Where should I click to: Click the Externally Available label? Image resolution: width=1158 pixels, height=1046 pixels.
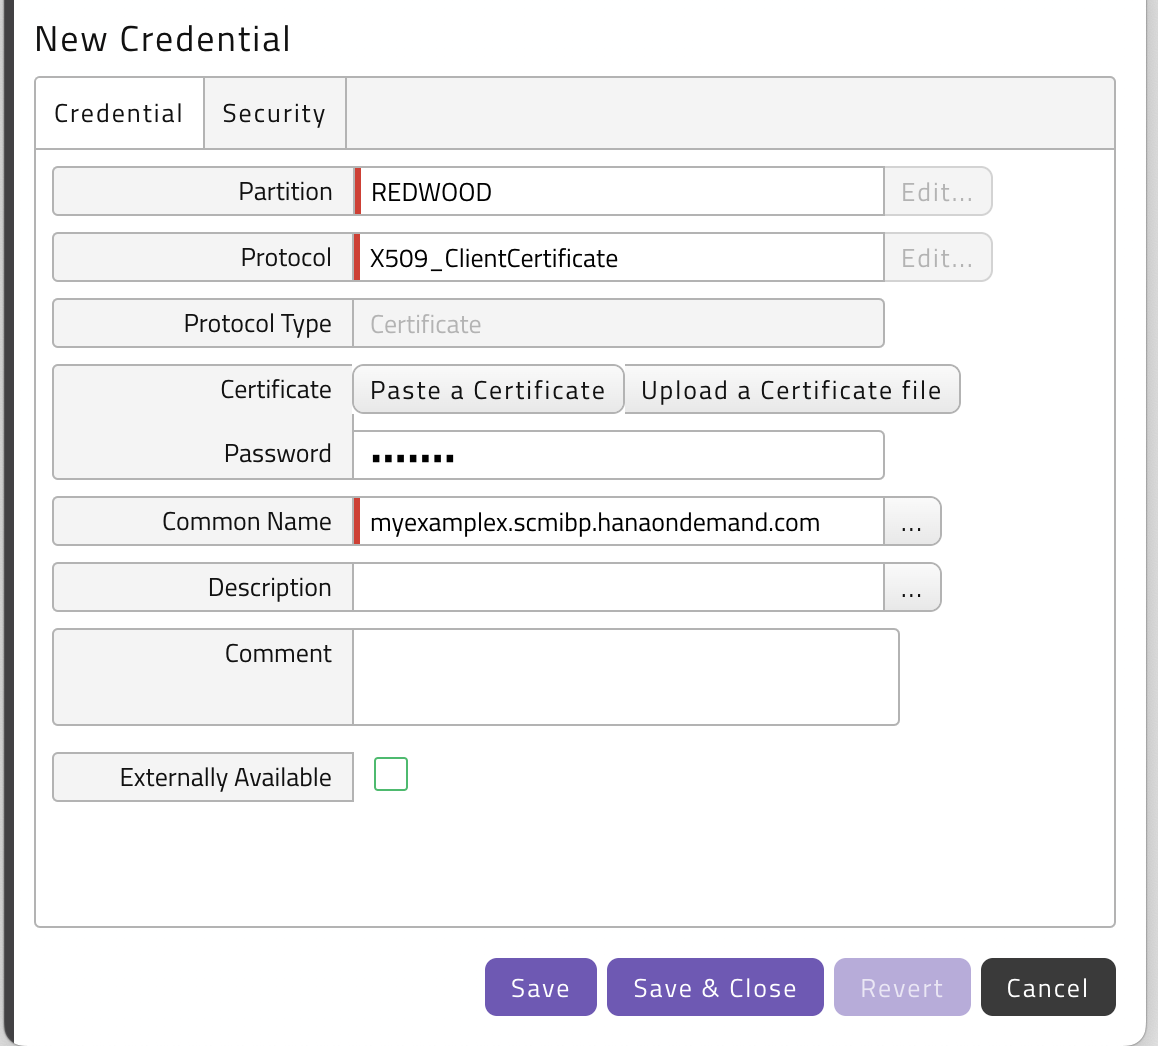225,777
